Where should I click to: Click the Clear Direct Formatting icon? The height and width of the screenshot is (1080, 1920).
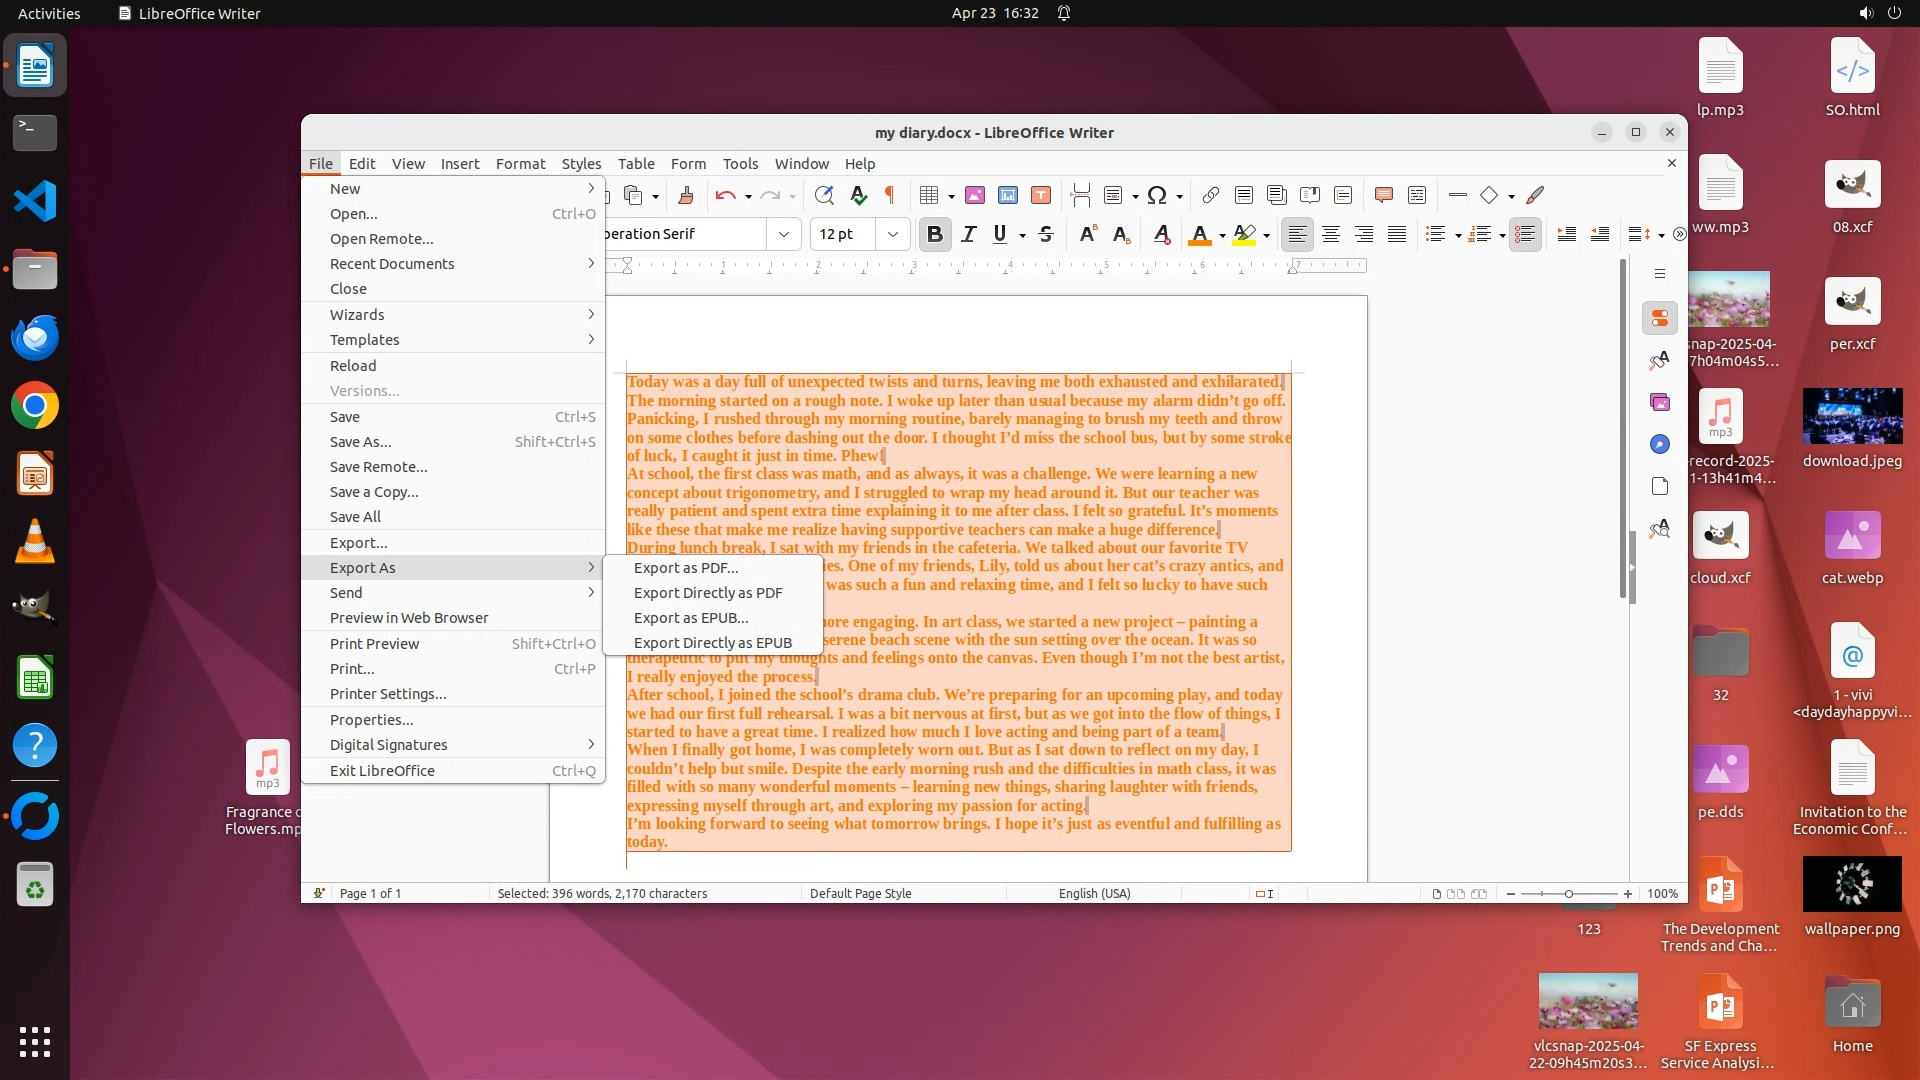[x=1161, y=234]
